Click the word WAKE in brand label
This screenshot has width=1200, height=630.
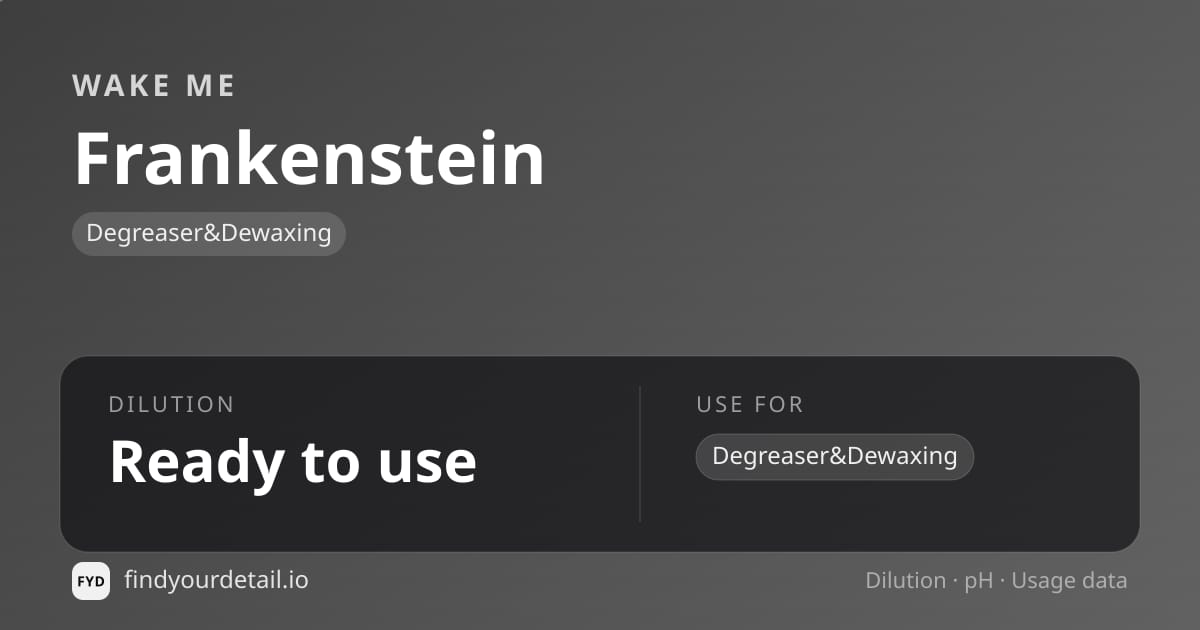pyautogui.click(x=121, y=86)
